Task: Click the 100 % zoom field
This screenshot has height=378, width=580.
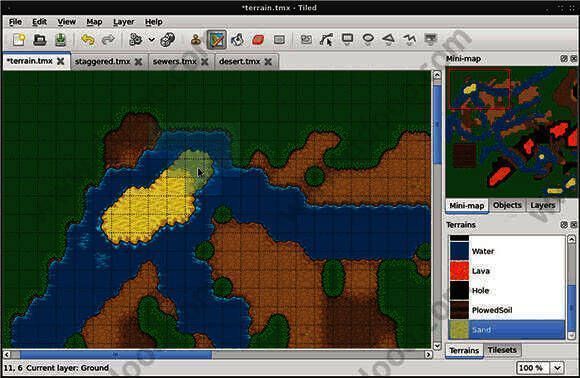Action: coord(533,368)
